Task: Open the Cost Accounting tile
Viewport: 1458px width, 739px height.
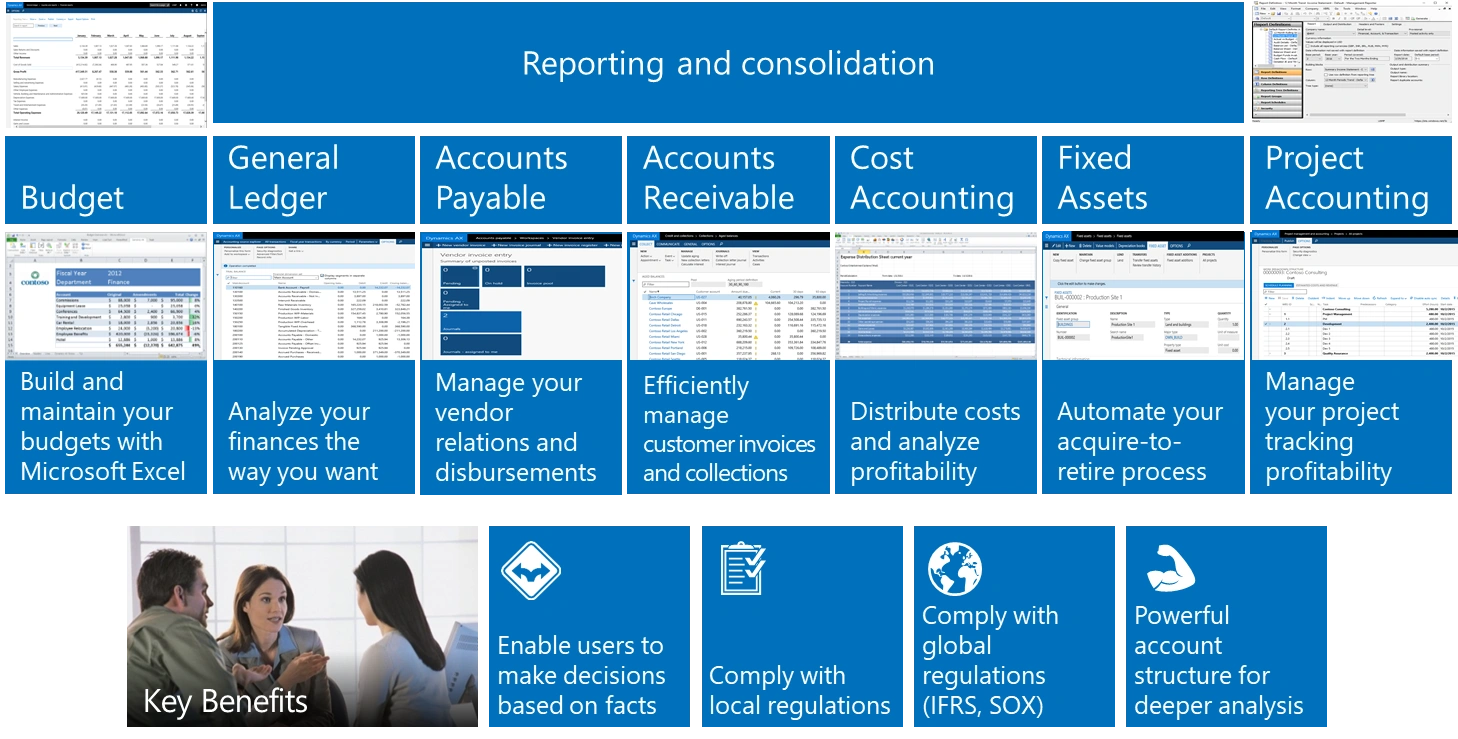Action: pos(936,181)
